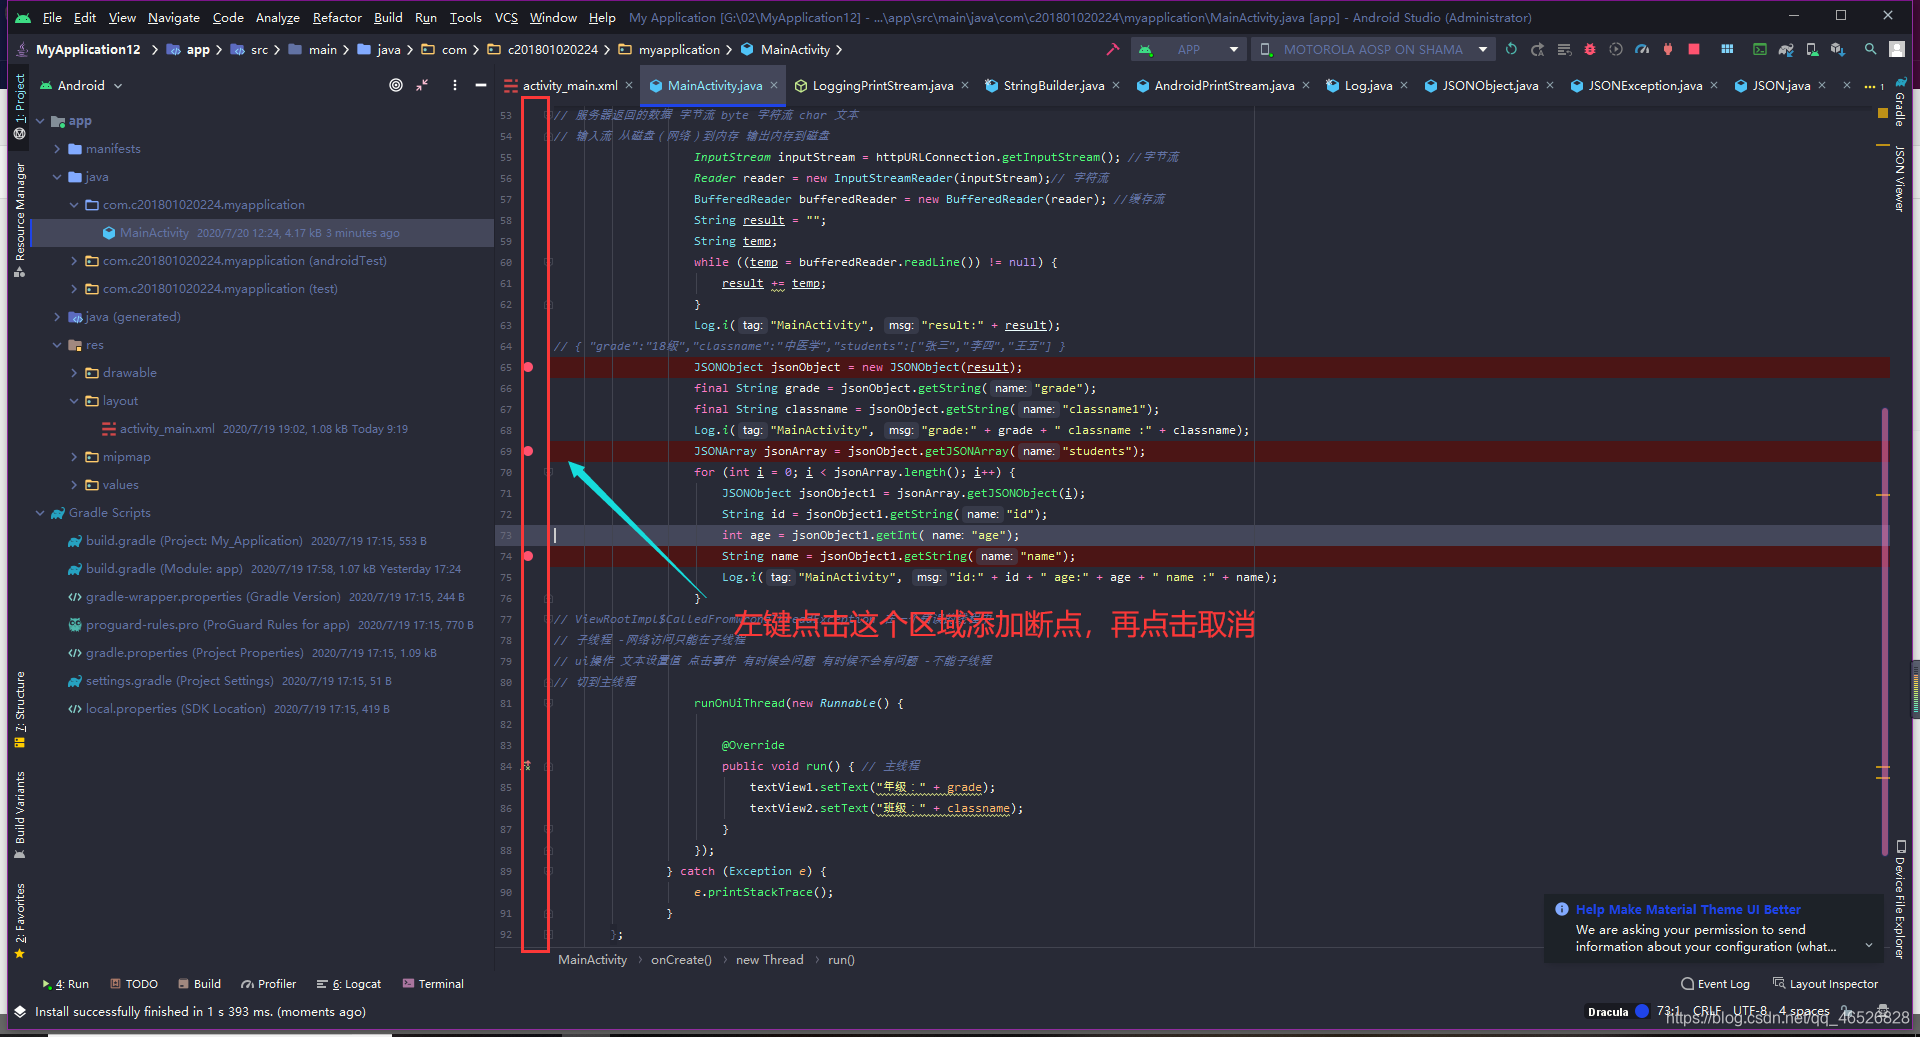The height and width of the screenshot is (1037, 1920).
Task: Click the blue circle status bar indicator
Action: pos(1642,1011)
